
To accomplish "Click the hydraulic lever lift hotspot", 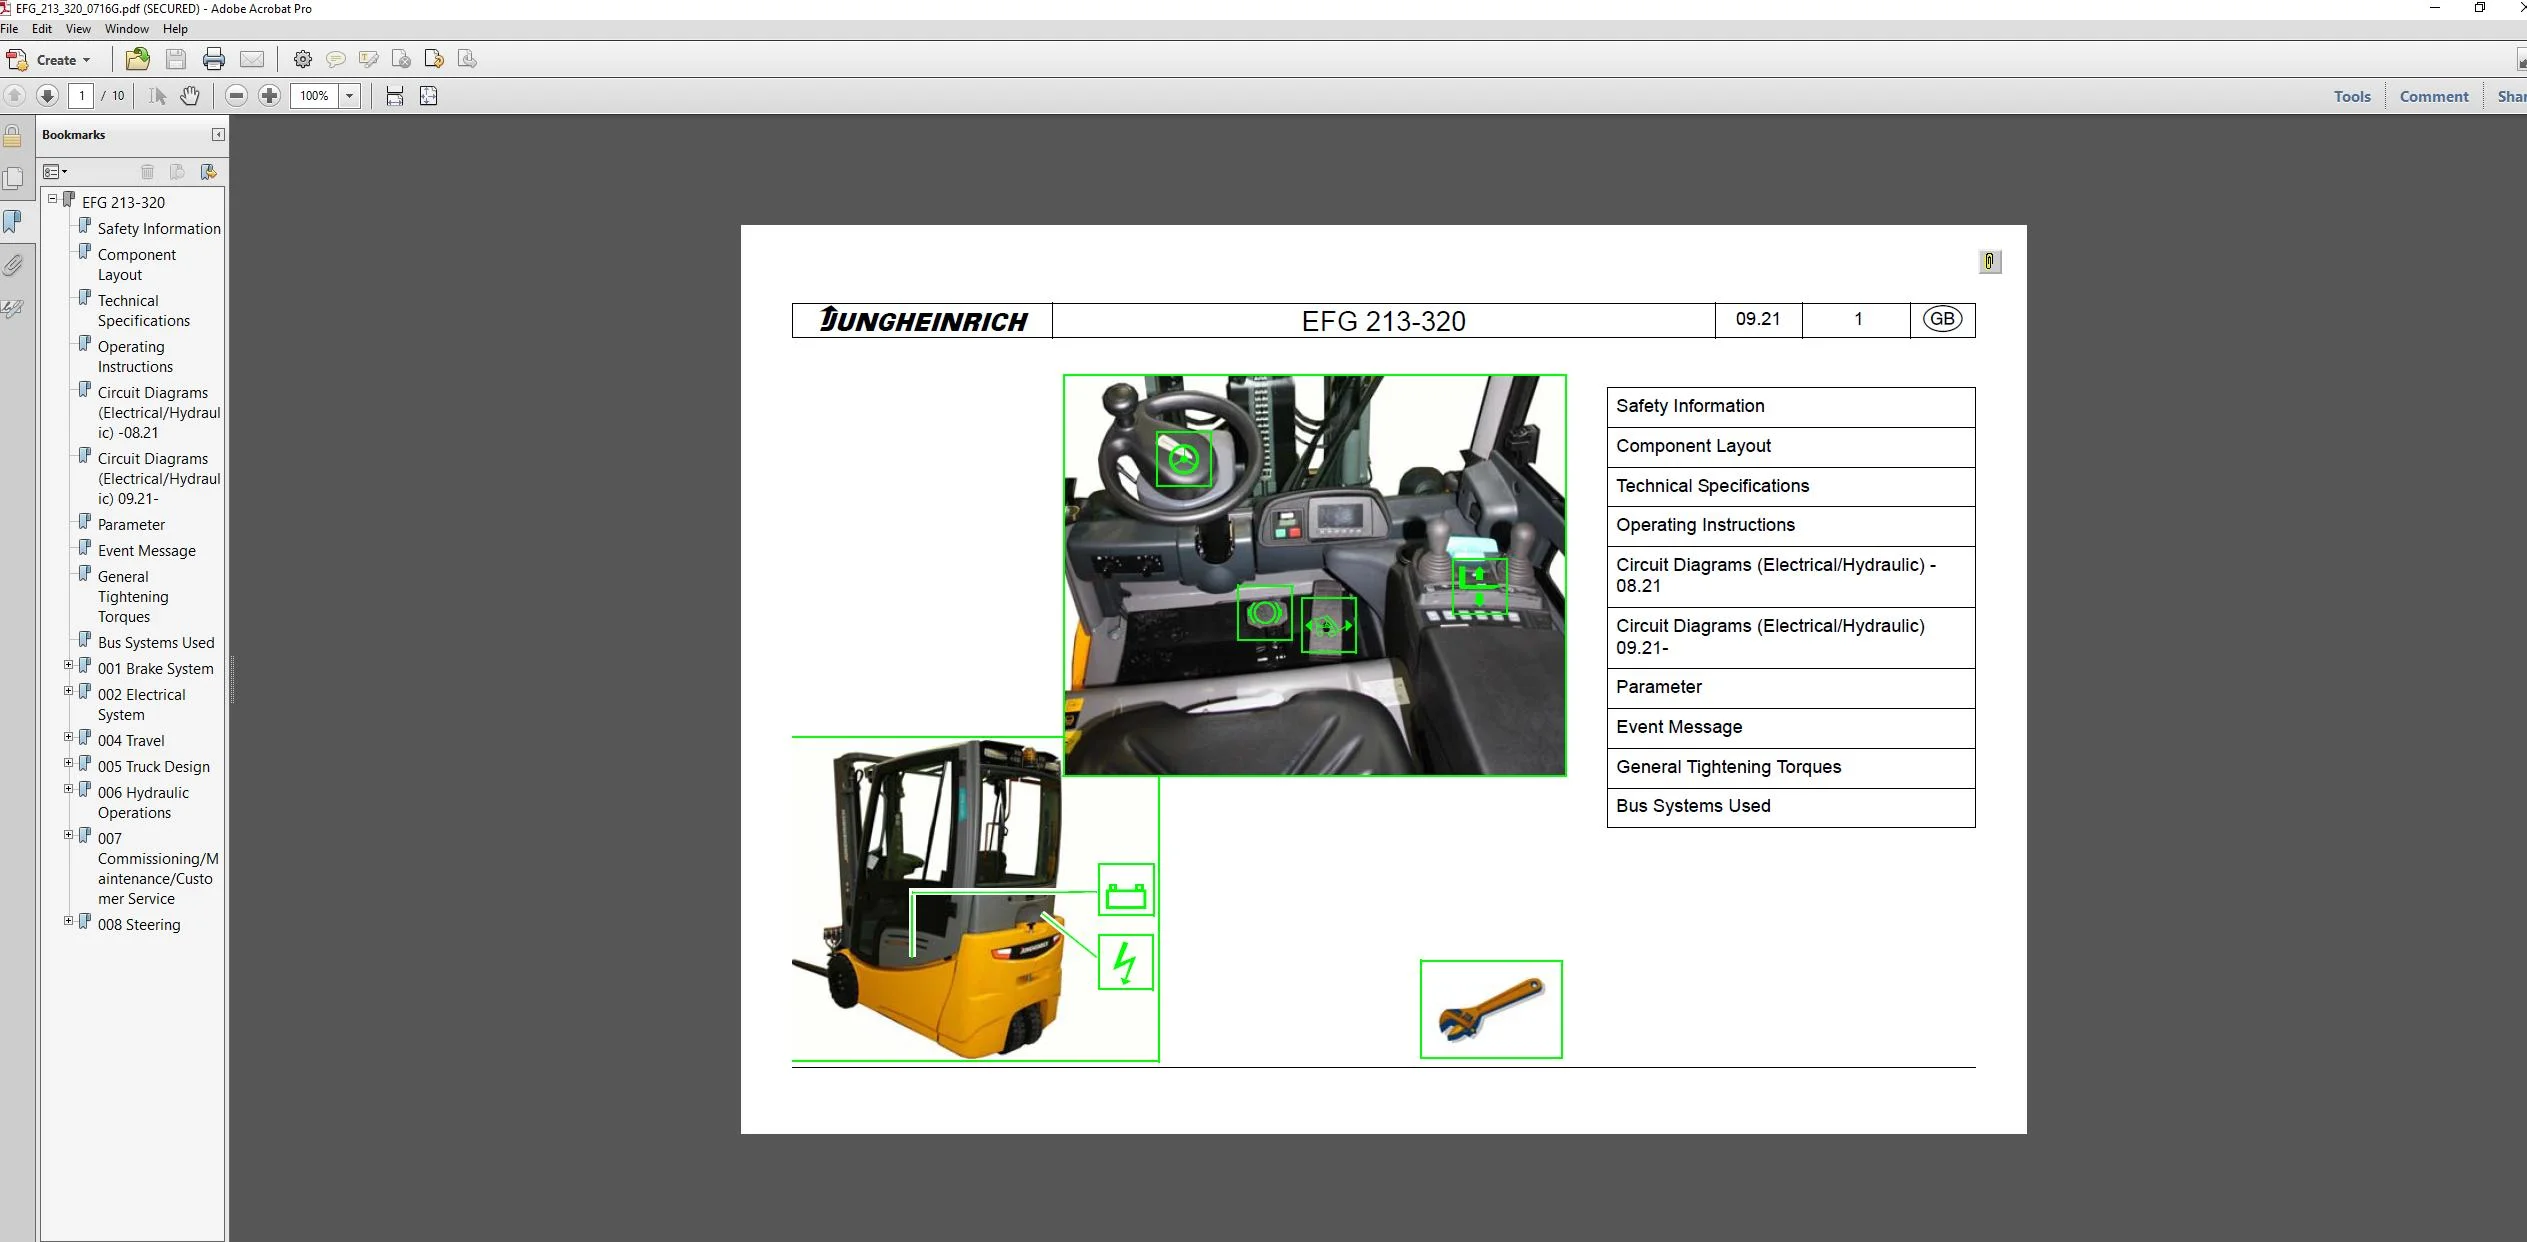I will [x=1479, y=586].
